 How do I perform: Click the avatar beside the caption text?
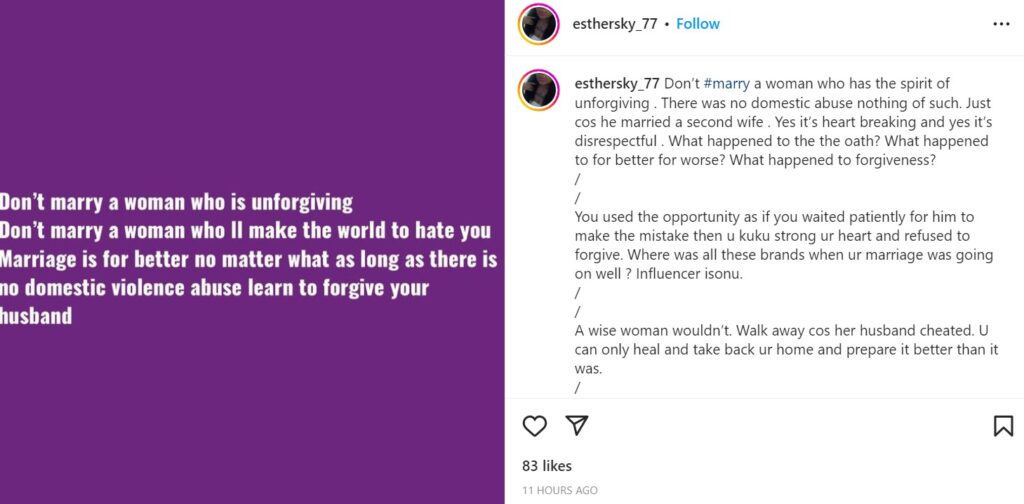(538, 90)
